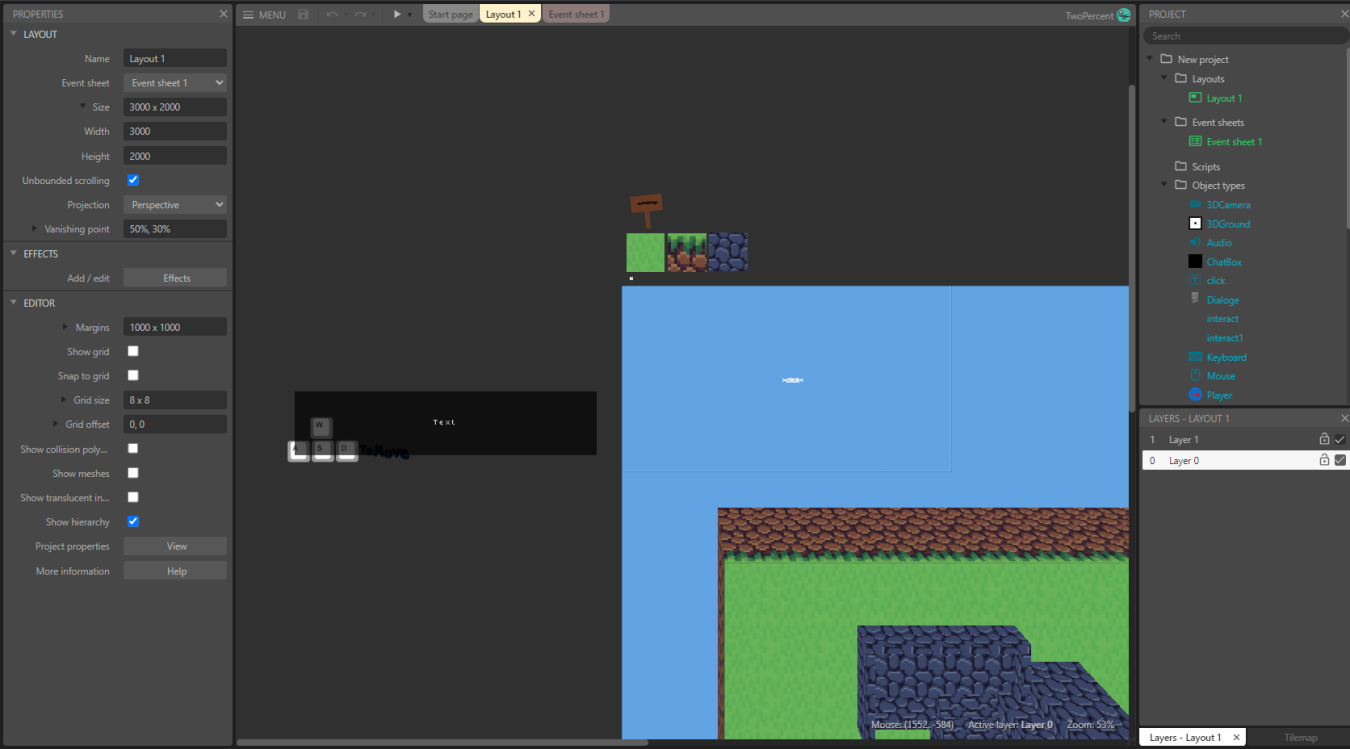This screenshot has width=1350, height=749.
Task: Select the Keyboard object icon
Action: (1195, 357)
